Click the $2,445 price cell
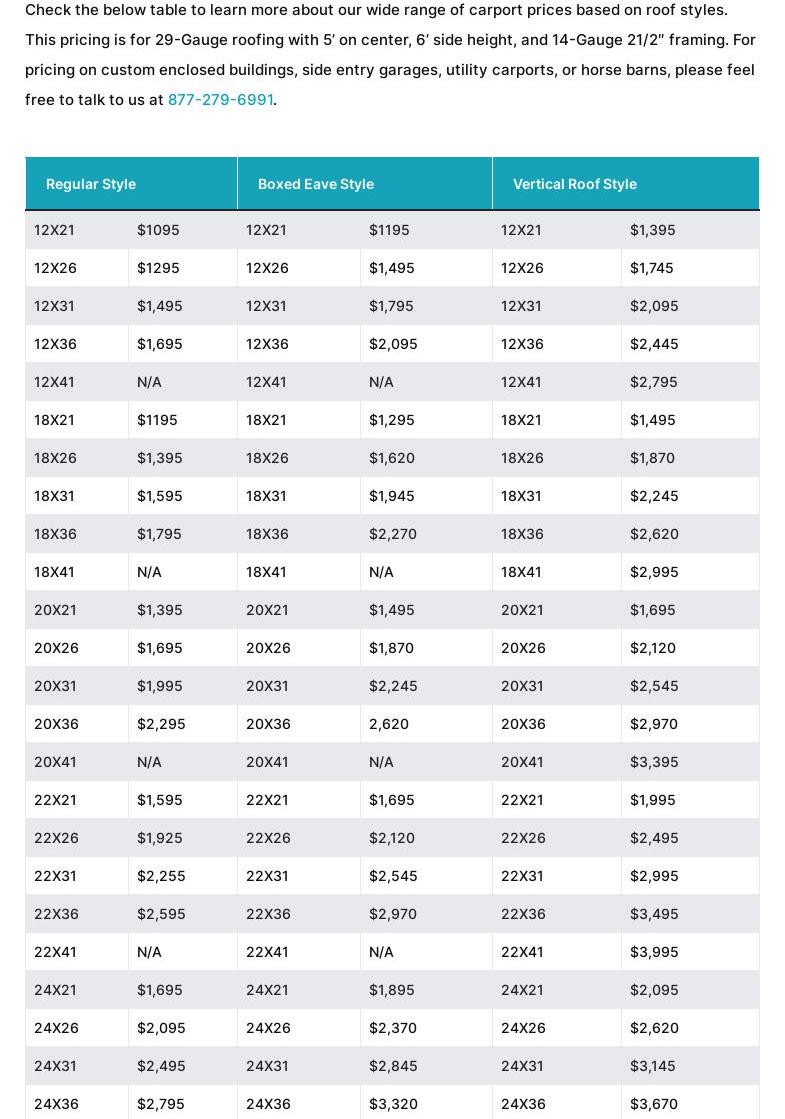This screenshot has height=1119, width=785. click(x=654, y=344)
